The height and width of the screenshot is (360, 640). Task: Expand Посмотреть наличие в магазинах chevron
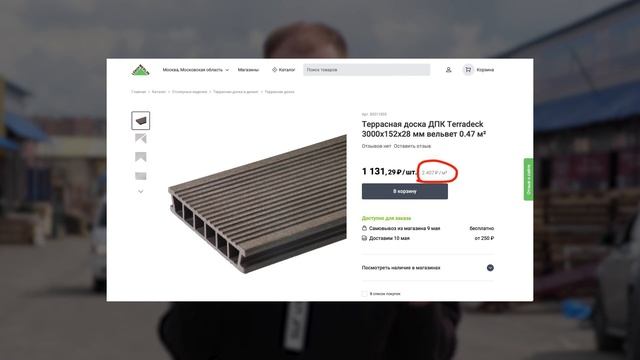[x=490, y=268]
